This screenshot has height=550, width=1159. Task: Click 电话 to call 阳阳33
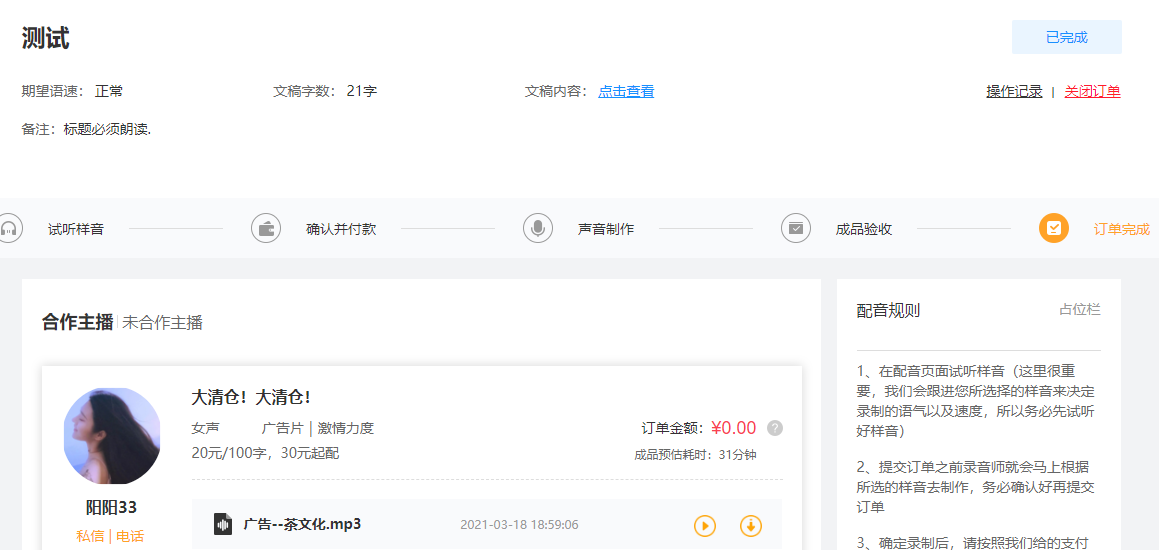click(130, 536)
